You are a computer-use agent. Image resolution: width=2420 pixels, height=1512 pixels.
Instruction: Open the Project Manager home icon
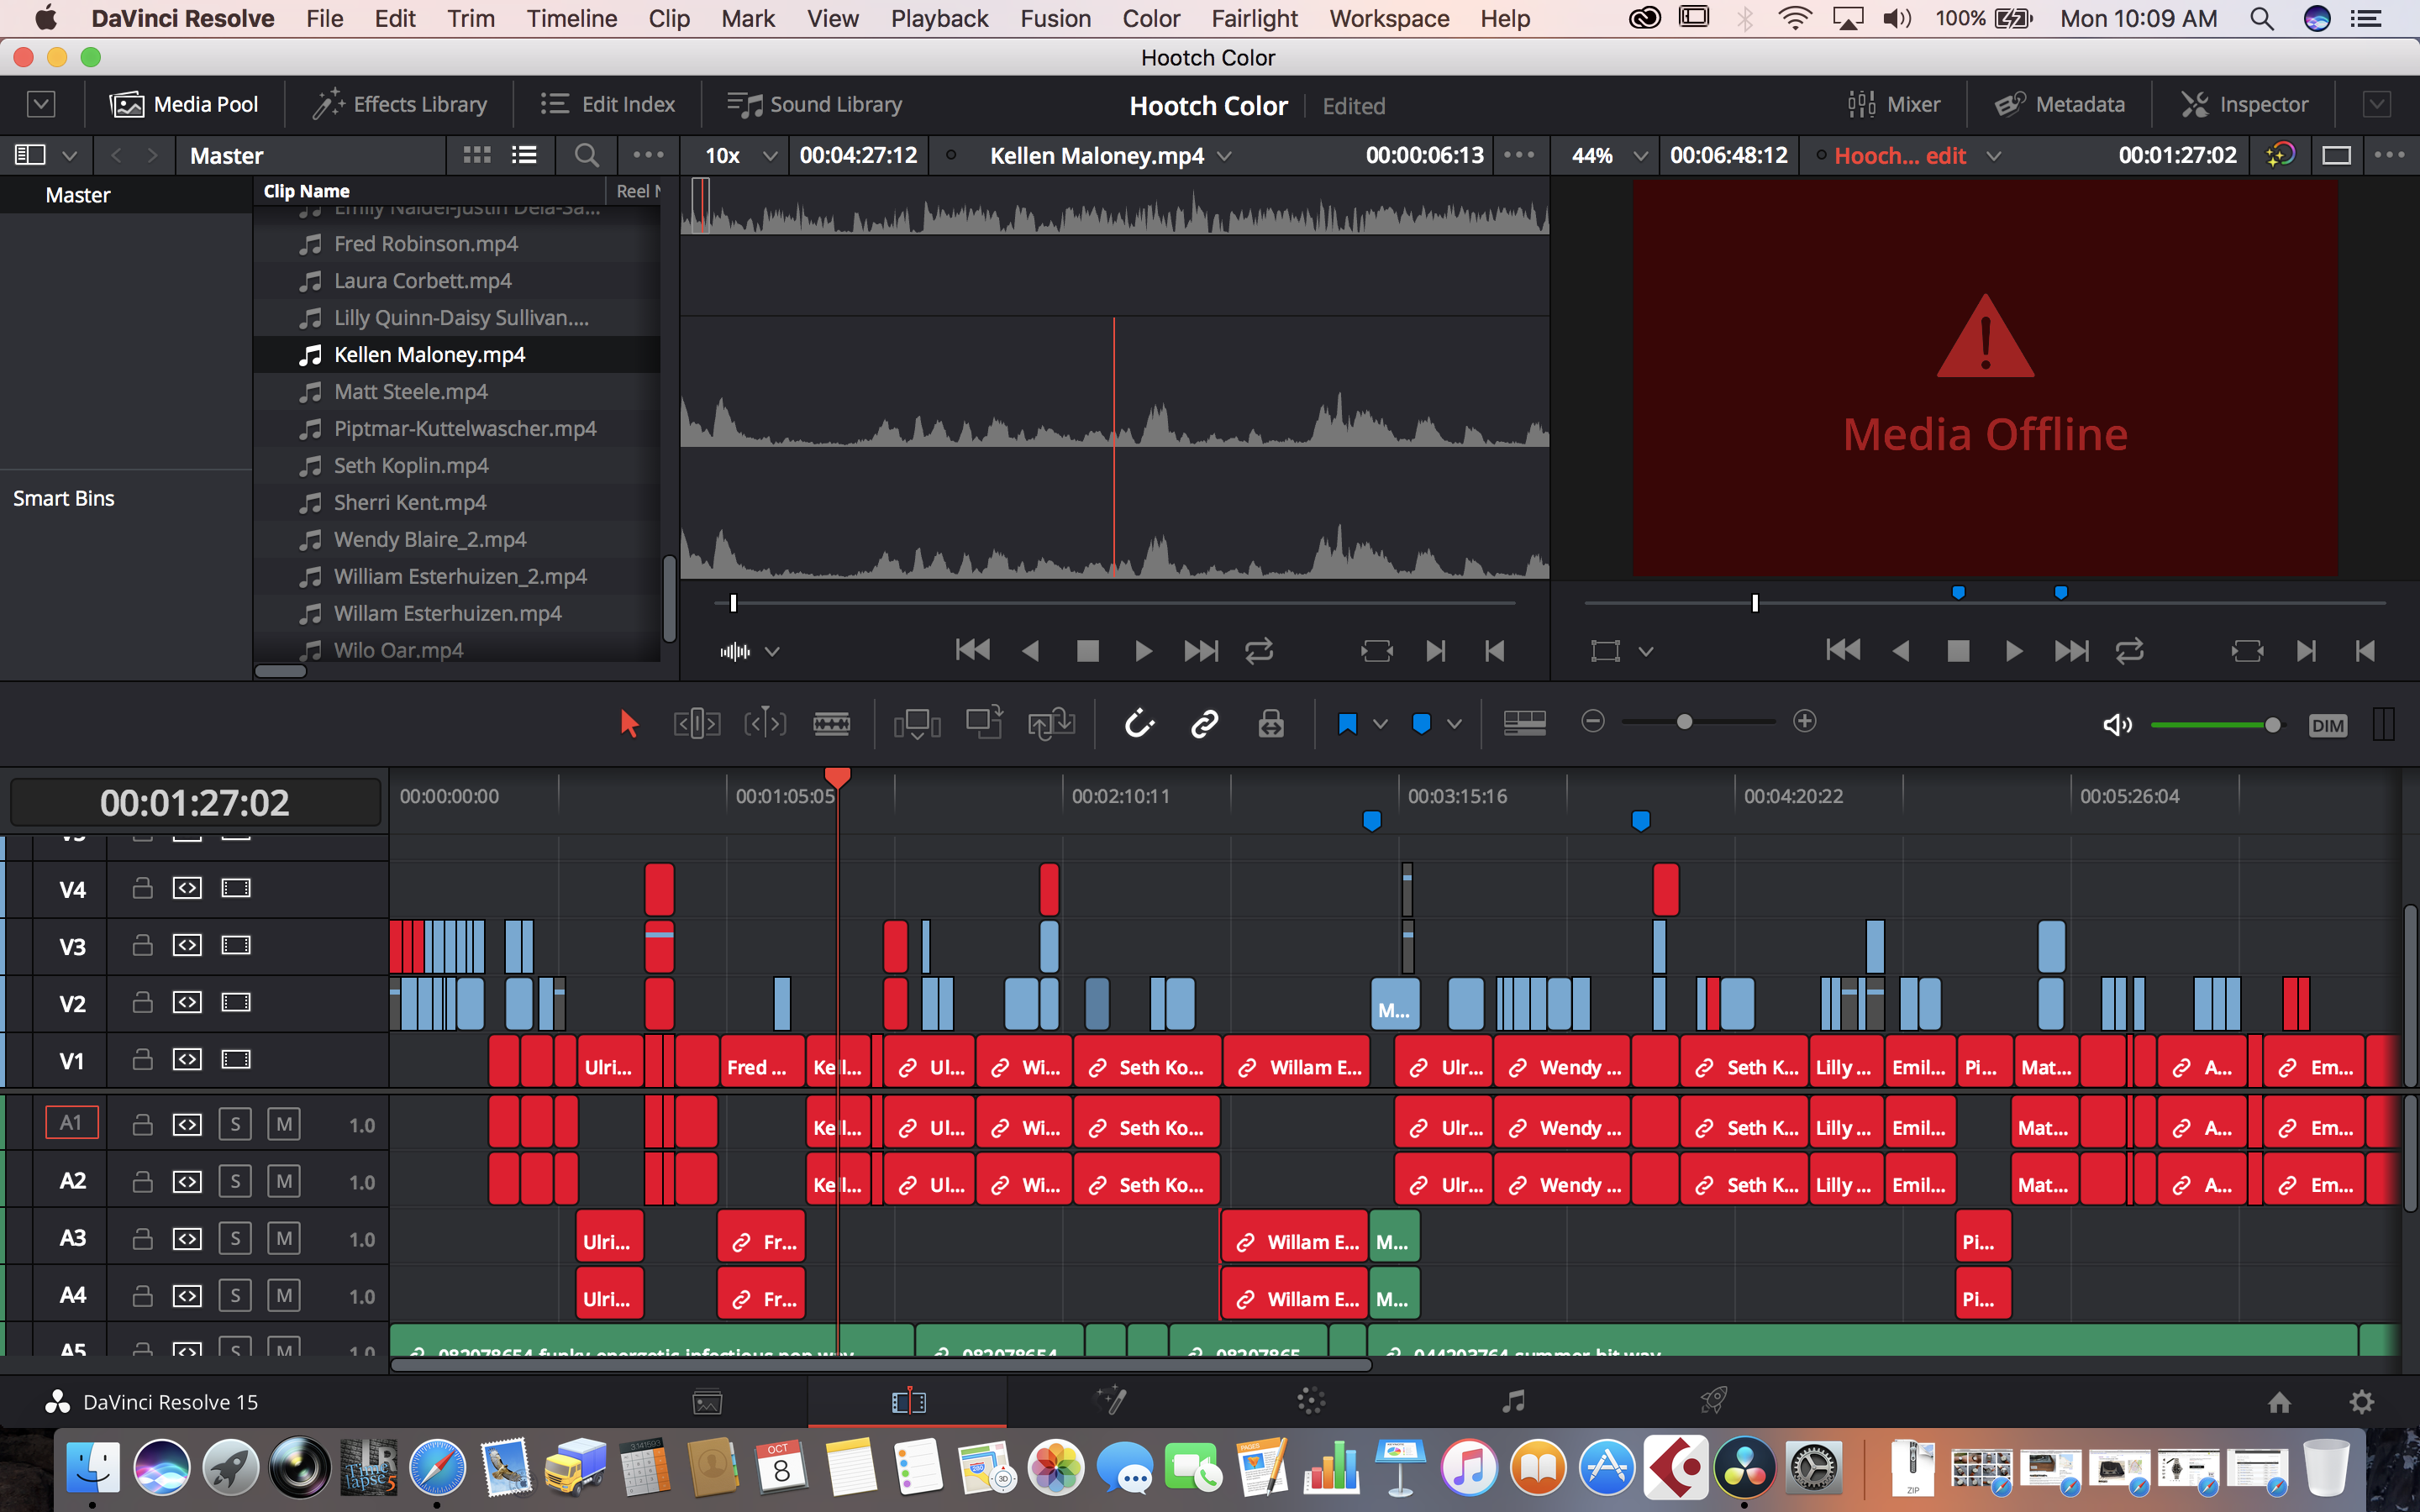click(x=2279, y=1403)
